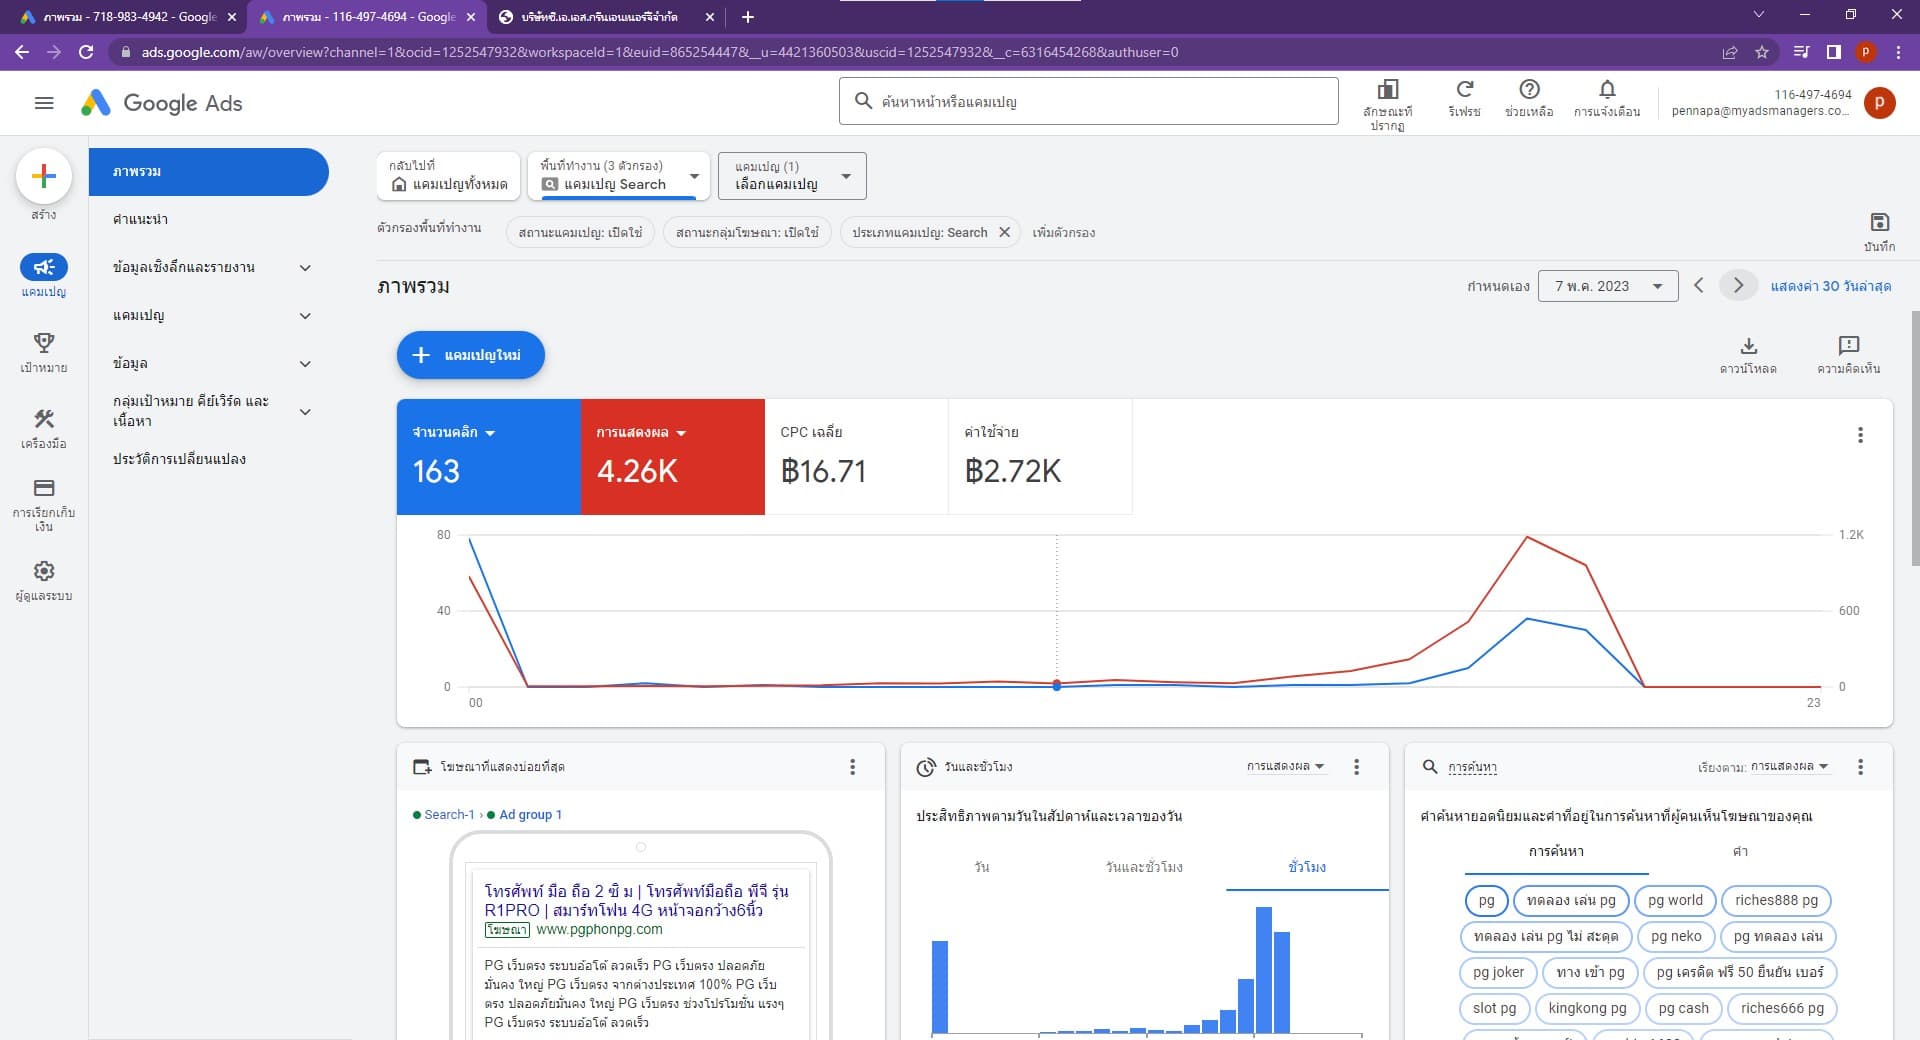Open the notifications bell icon
This screenshot has height=1040, width=1920.
coord(1606,90)
